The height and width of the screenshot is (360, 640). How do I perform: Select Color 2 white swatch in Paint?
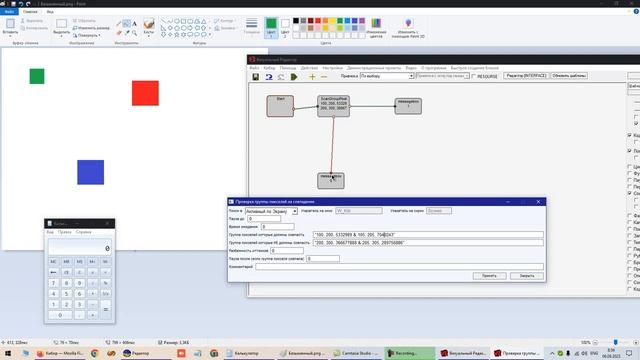point(285,27)
